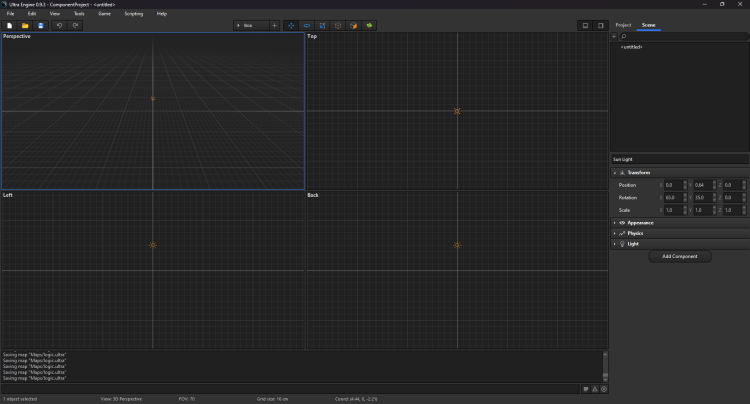Toggle the left panel layout button
This screenshot has height=404, width=750.
pos(585,25)
